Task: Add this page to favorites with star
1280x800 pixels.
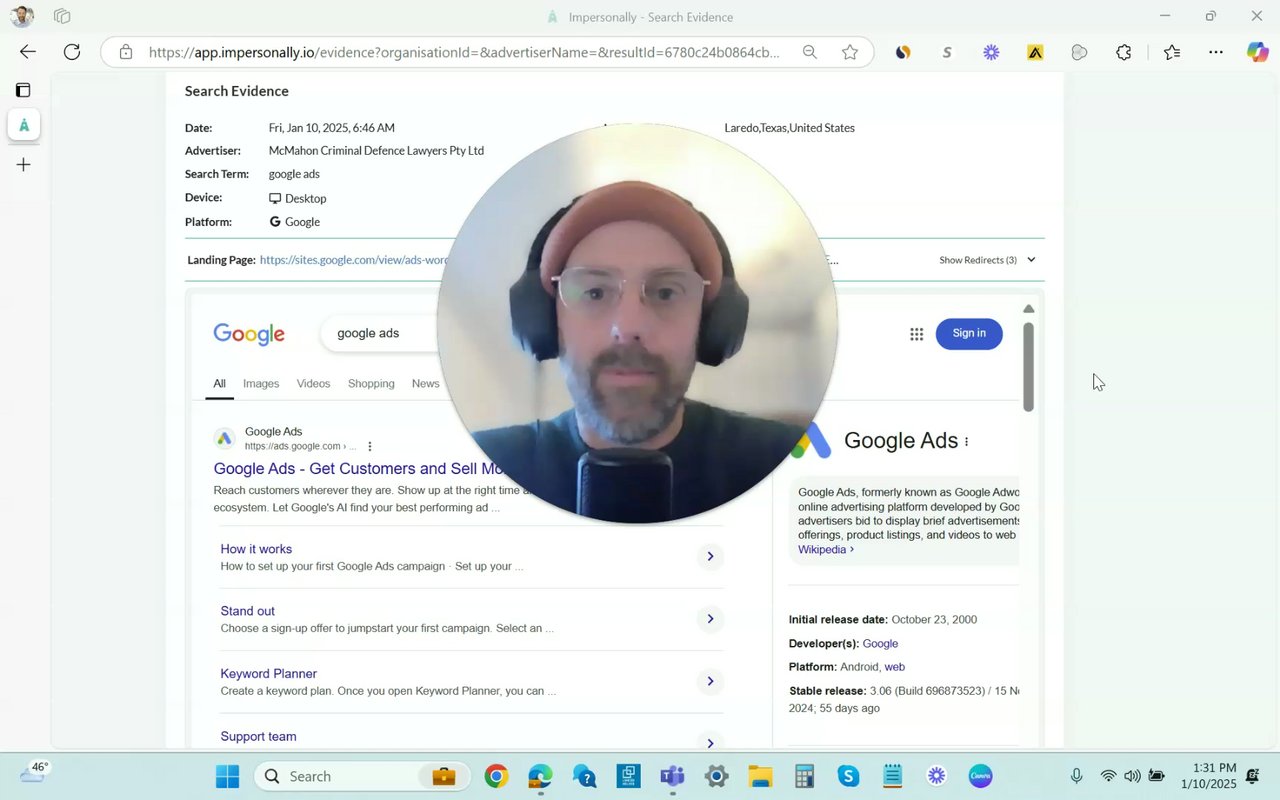Action: (x=849, y=52)
